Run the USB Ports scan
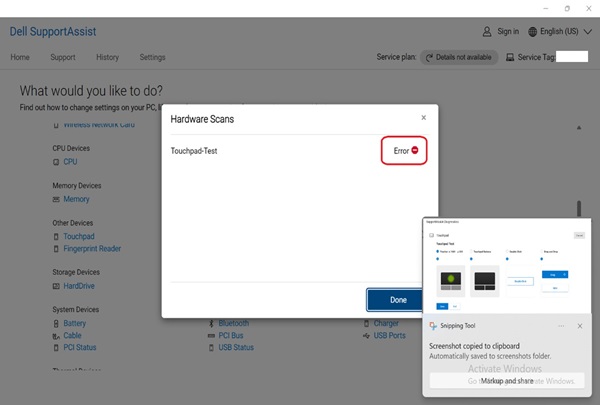 point(390,335)
